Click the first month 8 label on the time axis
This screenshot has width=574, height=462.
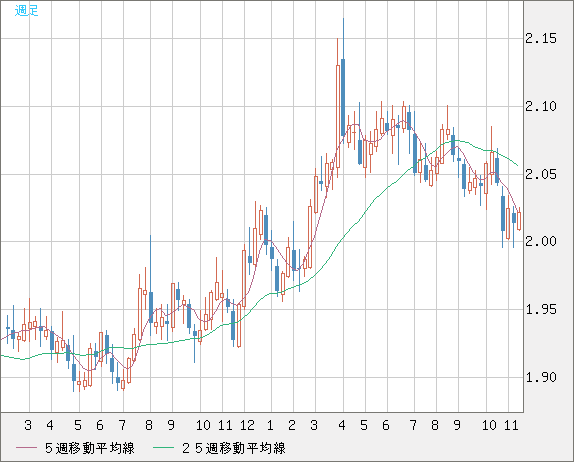point(149,425)
